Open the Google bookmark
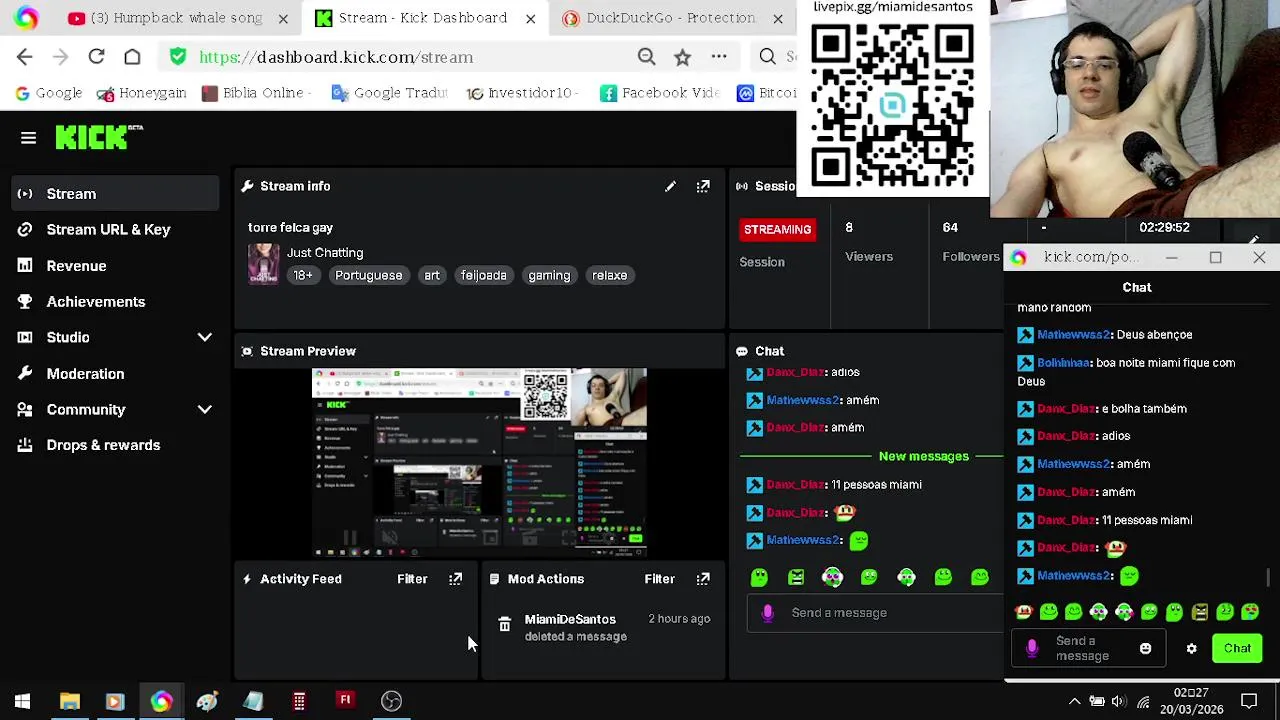The width and height of the screenshot is (1280, 720). point(48,93)
